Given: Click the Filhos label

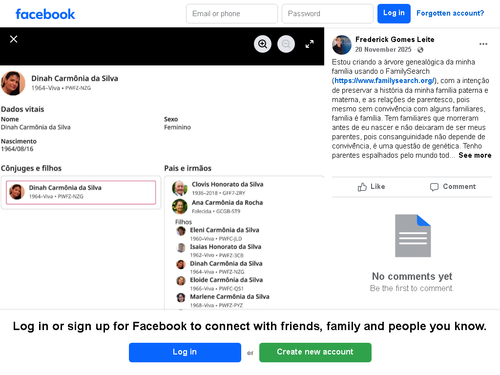Looking at the screenshot, I should 183,222.
